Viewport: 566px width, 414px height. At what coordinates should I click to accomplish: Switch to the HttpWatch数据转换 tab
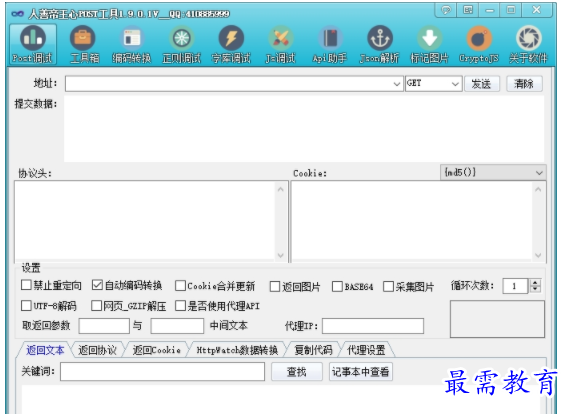tap(237, 350)
